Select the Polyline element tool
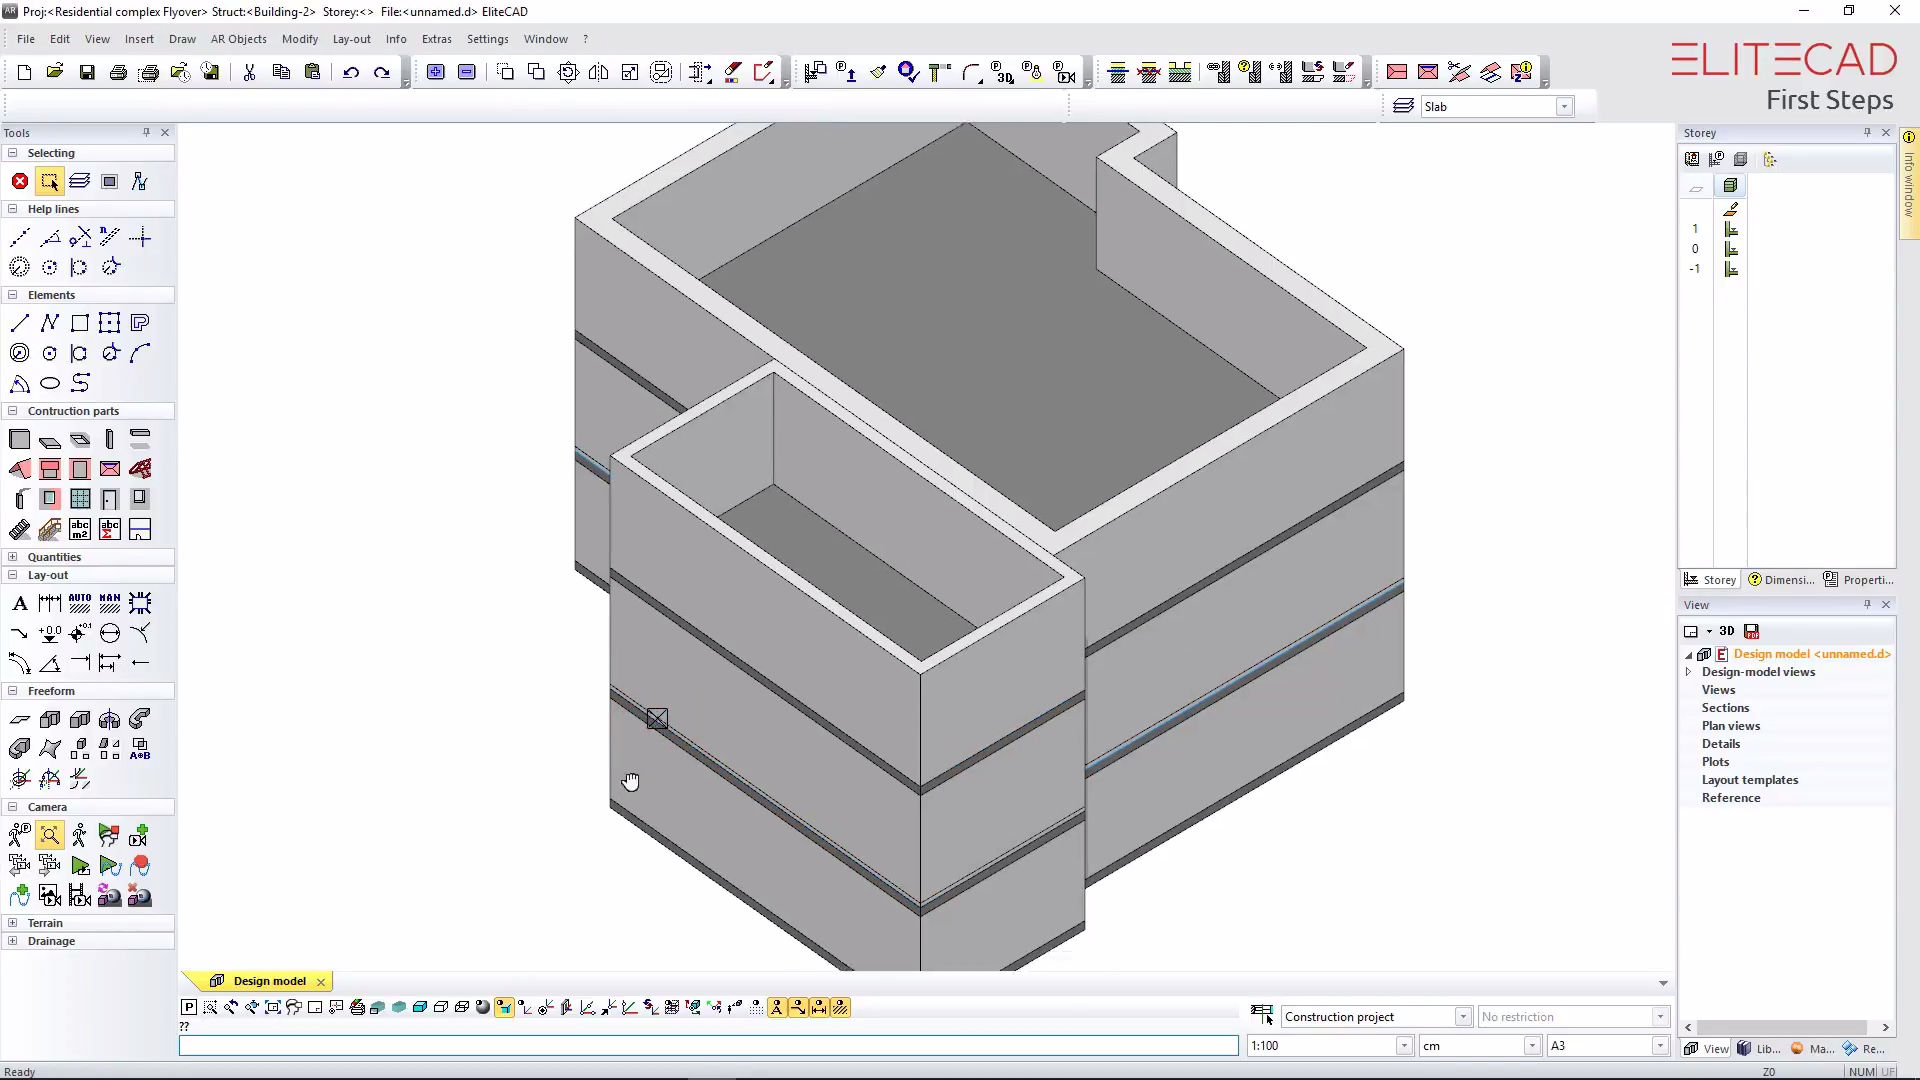Screen dimensions: 1920x1080 click(50, 323)
